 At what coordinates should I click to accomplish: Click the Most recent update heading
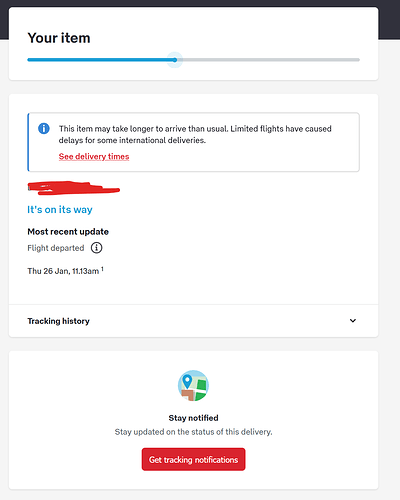click(x=68, y=232)
